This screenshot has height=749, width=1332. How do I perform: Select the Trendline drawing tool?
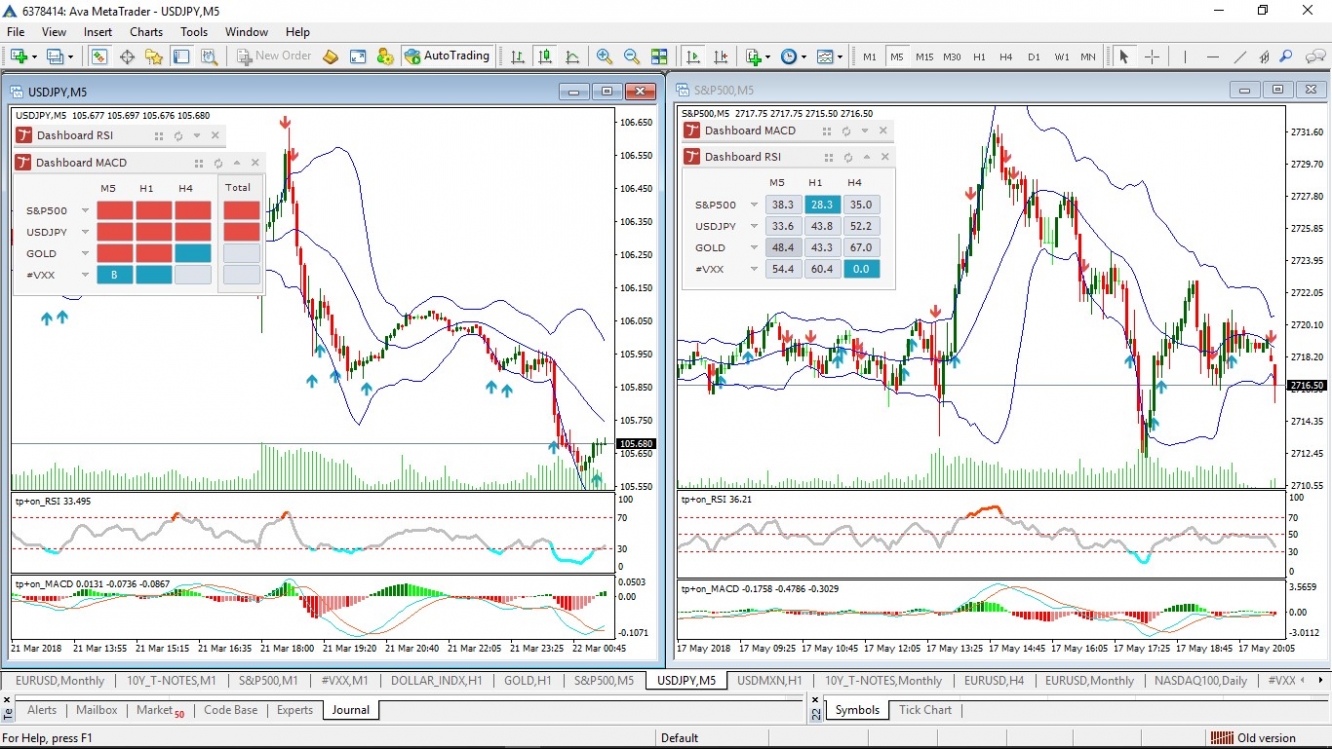1240,57
